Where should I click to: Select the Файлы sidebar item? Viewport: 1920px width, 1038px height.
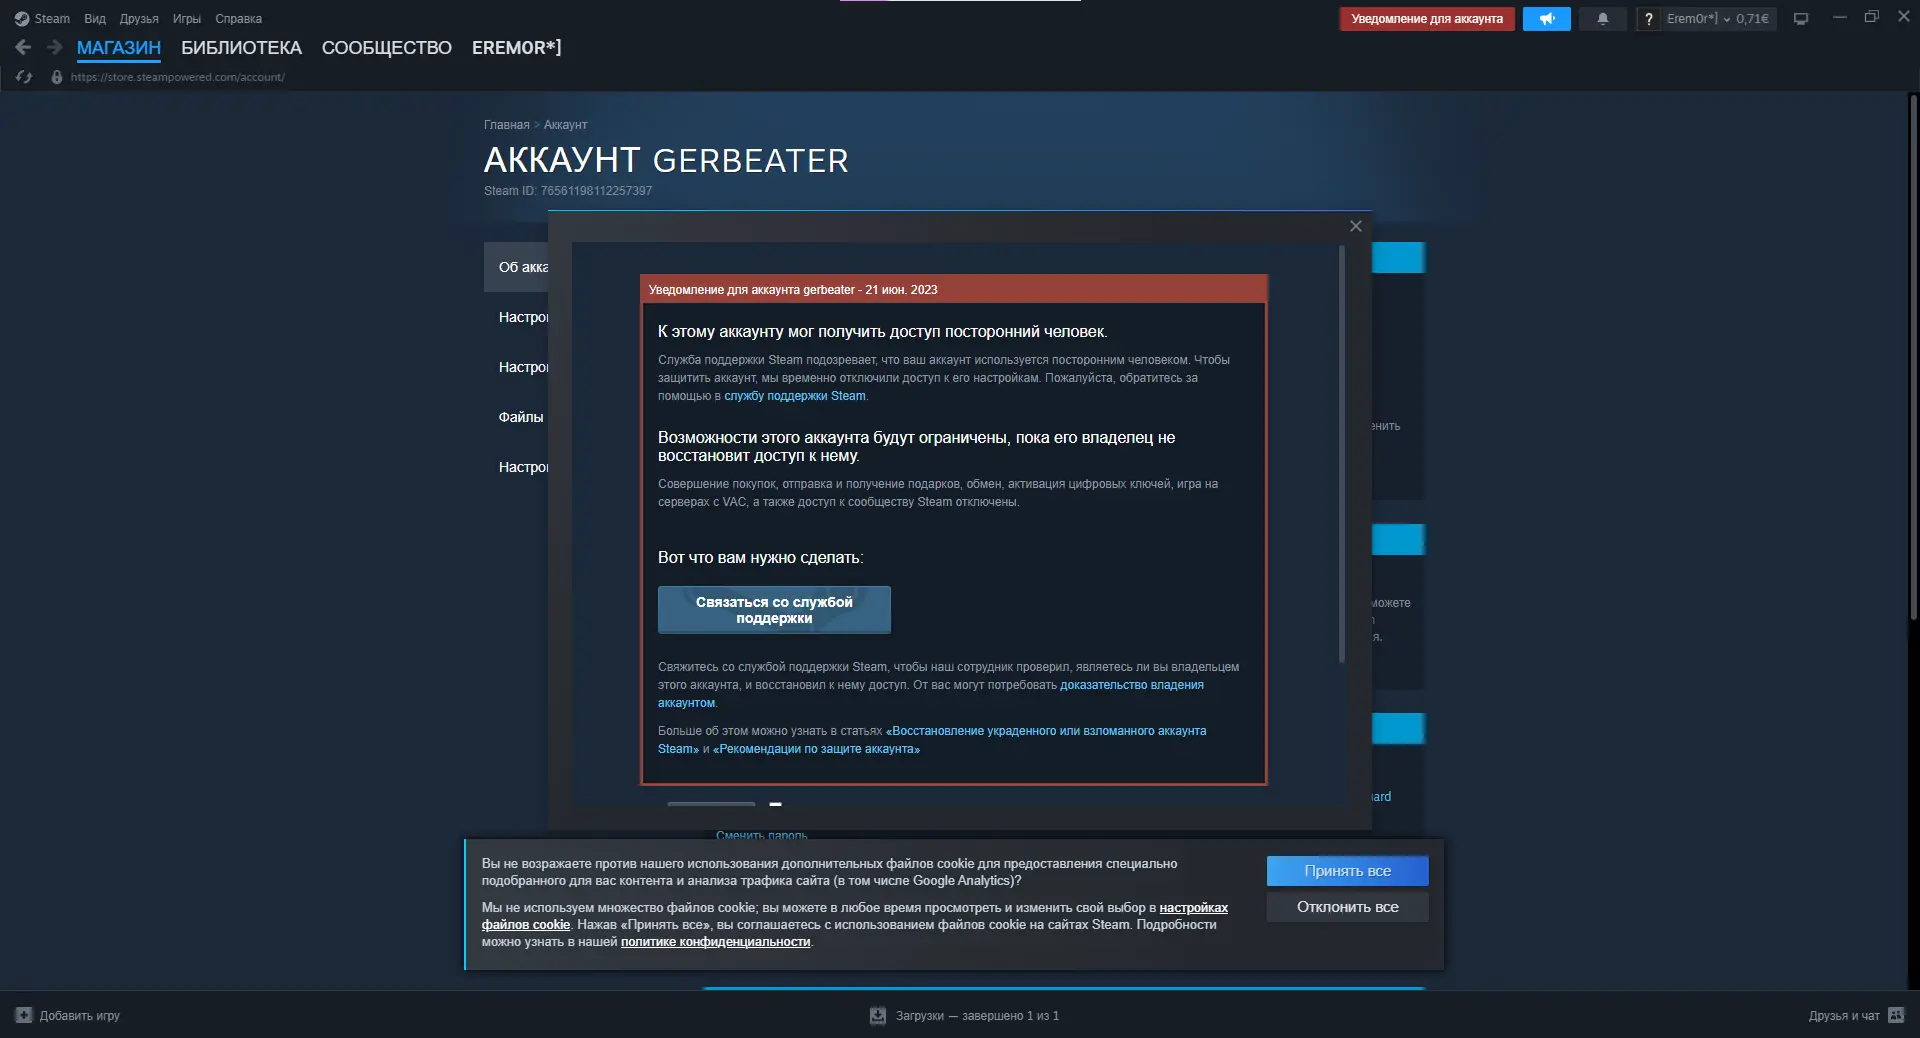(x=521, y=417)
